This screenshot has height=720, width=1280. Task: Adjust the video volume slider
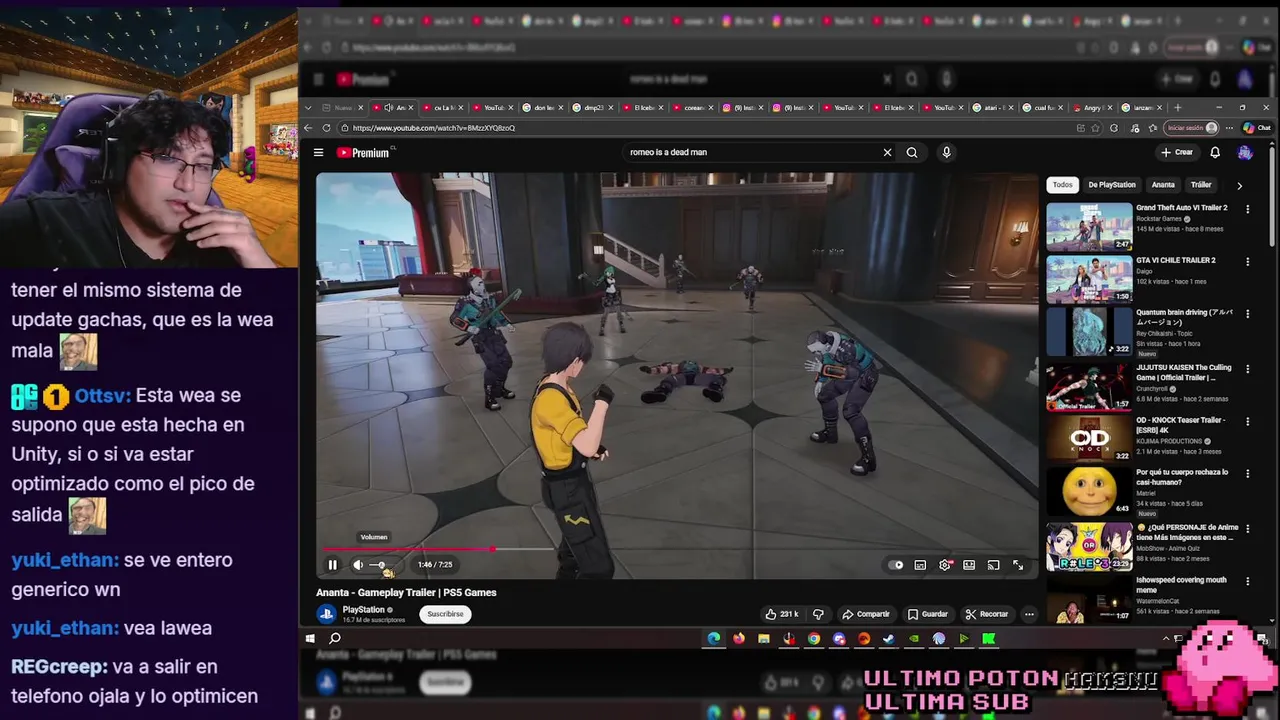point(380,565)
